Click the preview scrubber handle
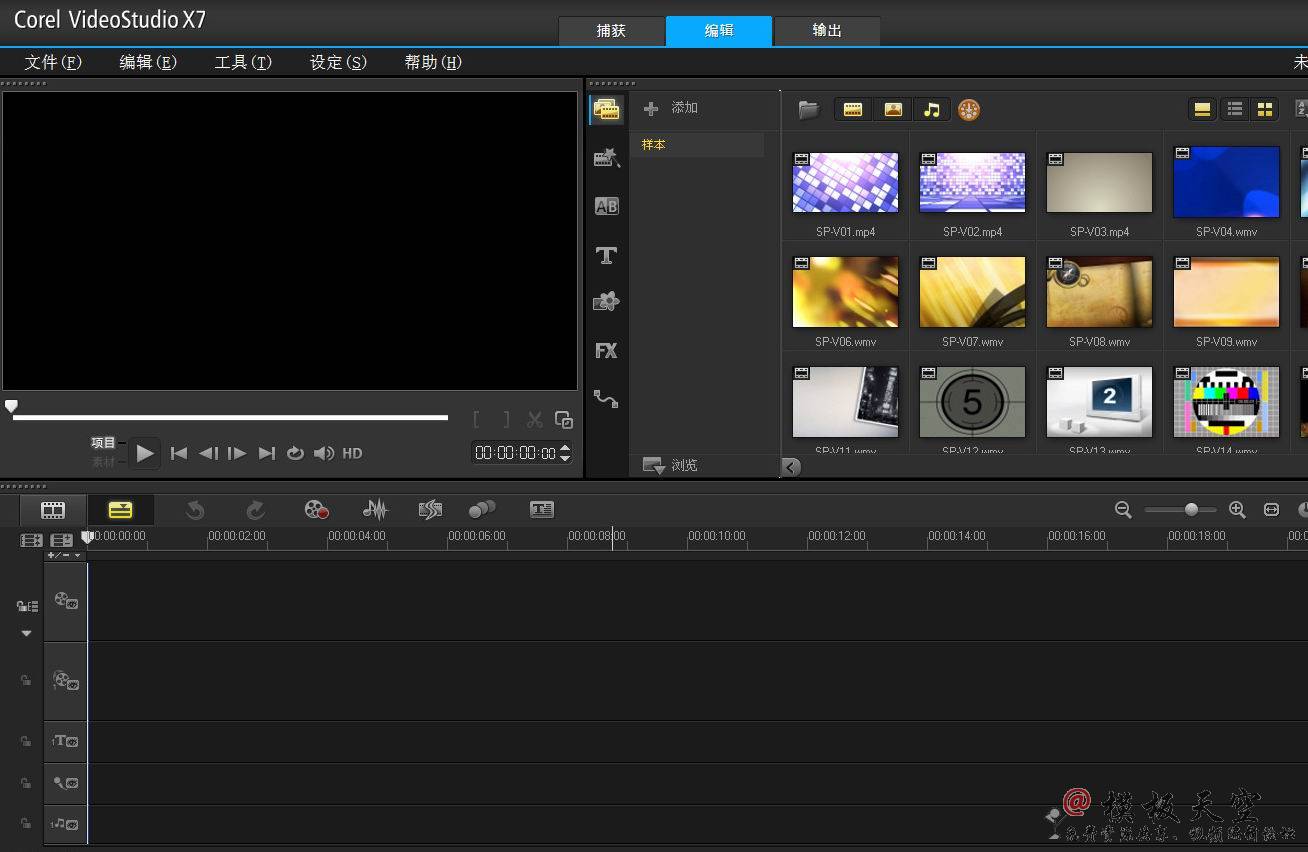The height and width of the screenshot is (852, 1308). [x=11, y=406]
